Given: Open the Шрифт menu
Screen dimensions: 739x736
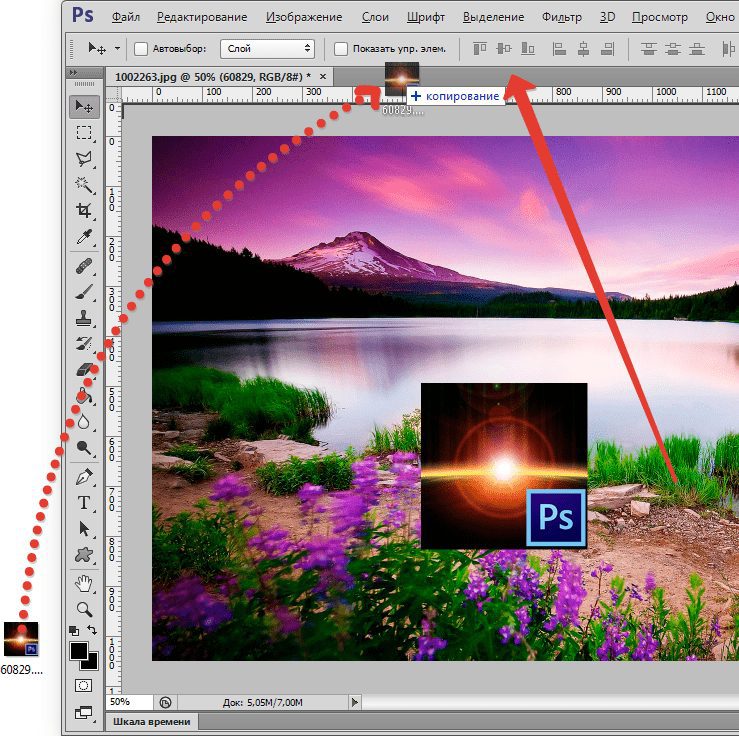Looking at the screenshot, I should 426,17.
